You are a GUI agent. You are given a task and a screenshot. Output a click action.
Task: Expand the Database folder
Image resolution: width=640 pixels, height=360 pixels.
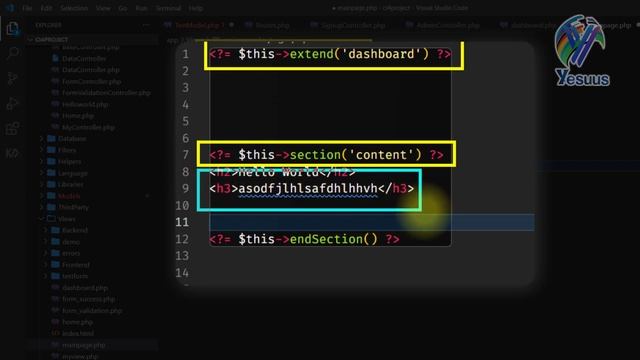pyautogui.click(x=72, y=139)
